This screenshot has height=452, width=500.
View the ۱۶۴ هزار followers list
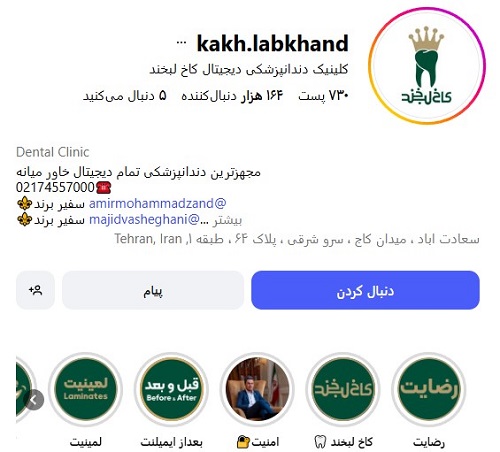coord(232,96)
